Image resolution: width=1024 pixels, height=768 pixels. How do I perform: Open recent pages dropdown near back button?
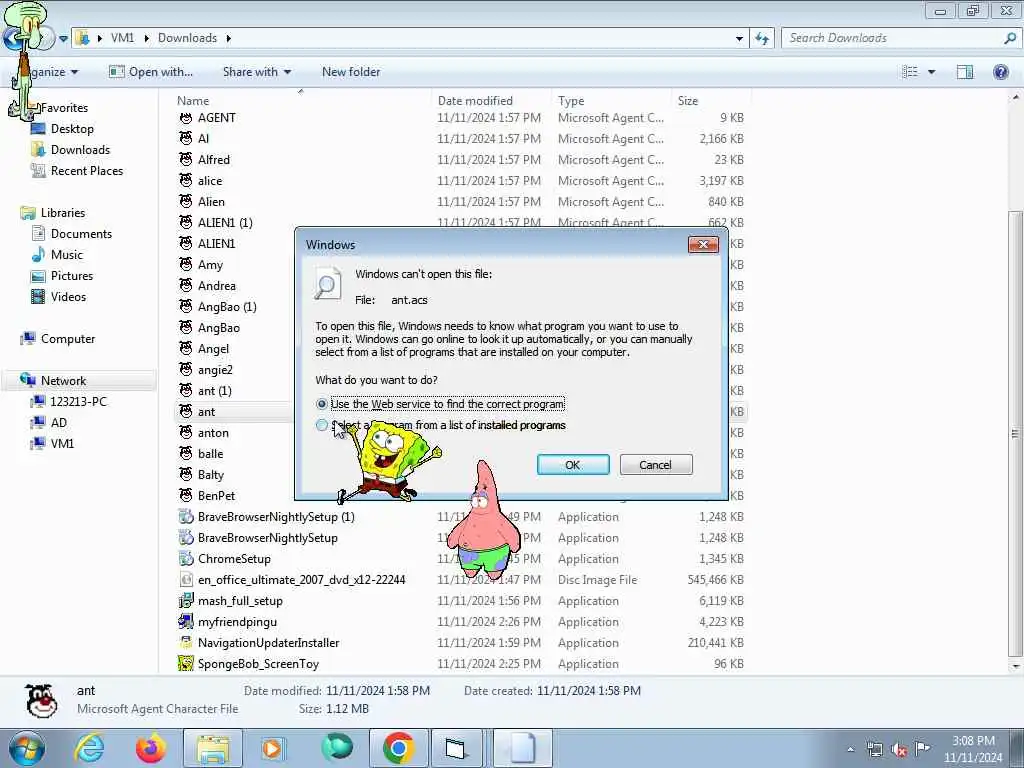(x=63, y=39)
